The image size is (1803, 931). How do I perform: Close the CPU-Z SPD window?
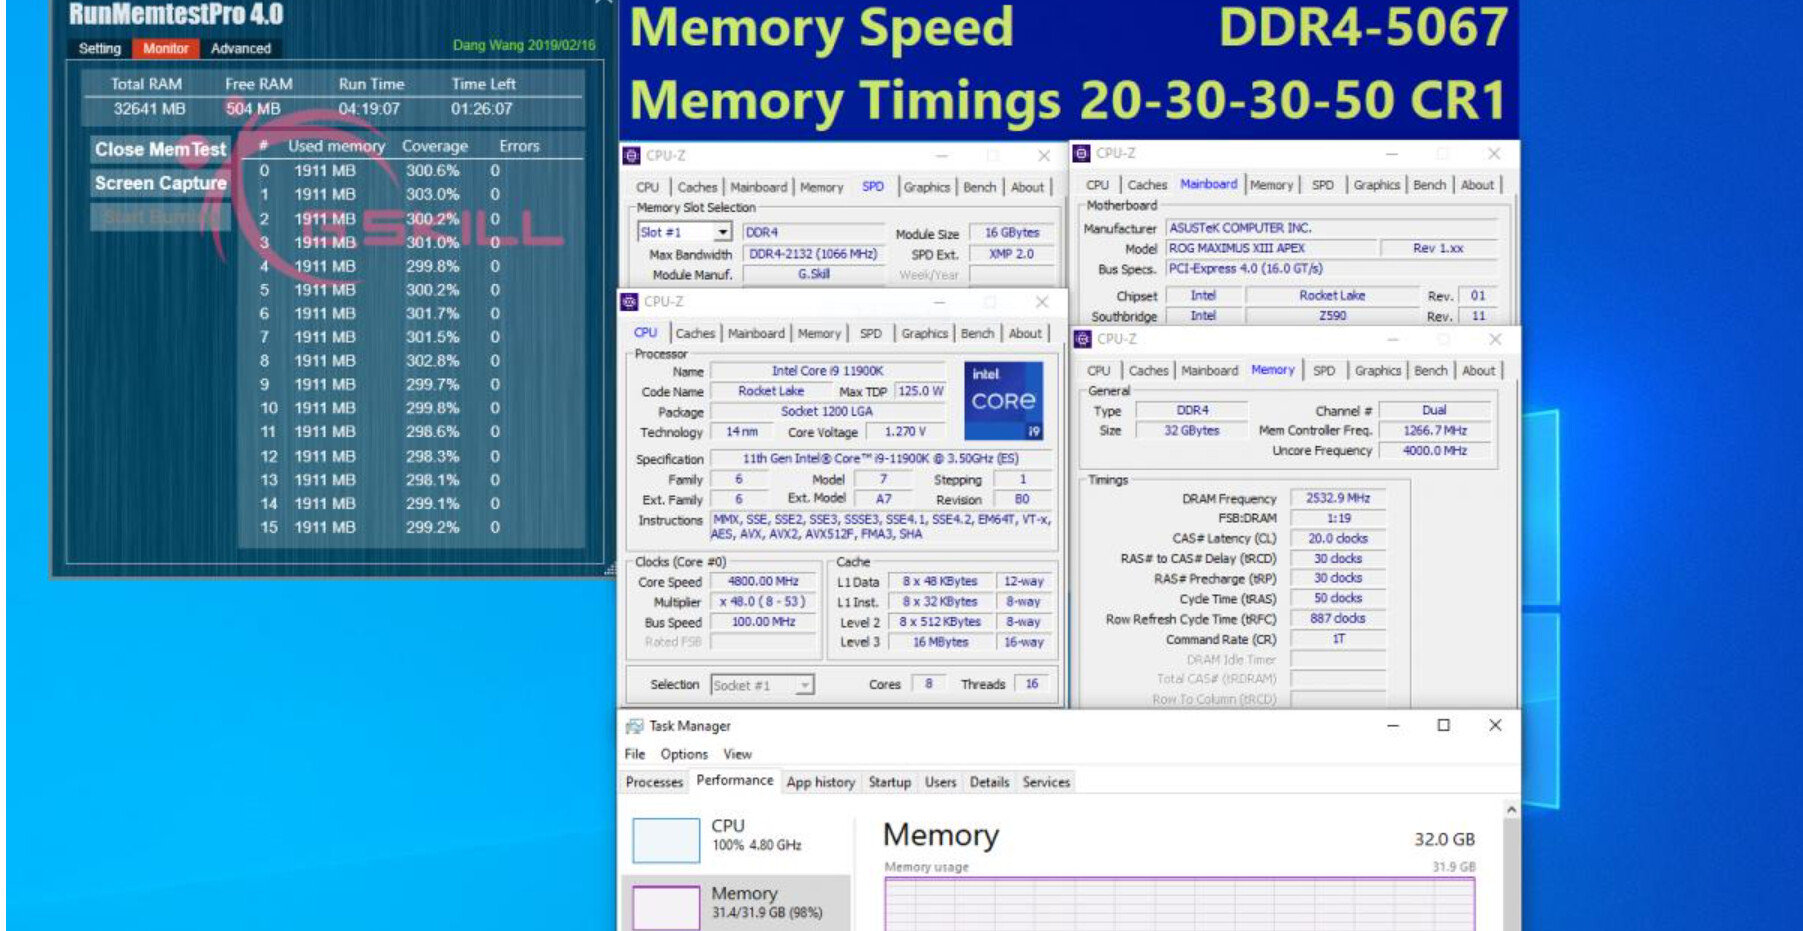pos(1043,156)
